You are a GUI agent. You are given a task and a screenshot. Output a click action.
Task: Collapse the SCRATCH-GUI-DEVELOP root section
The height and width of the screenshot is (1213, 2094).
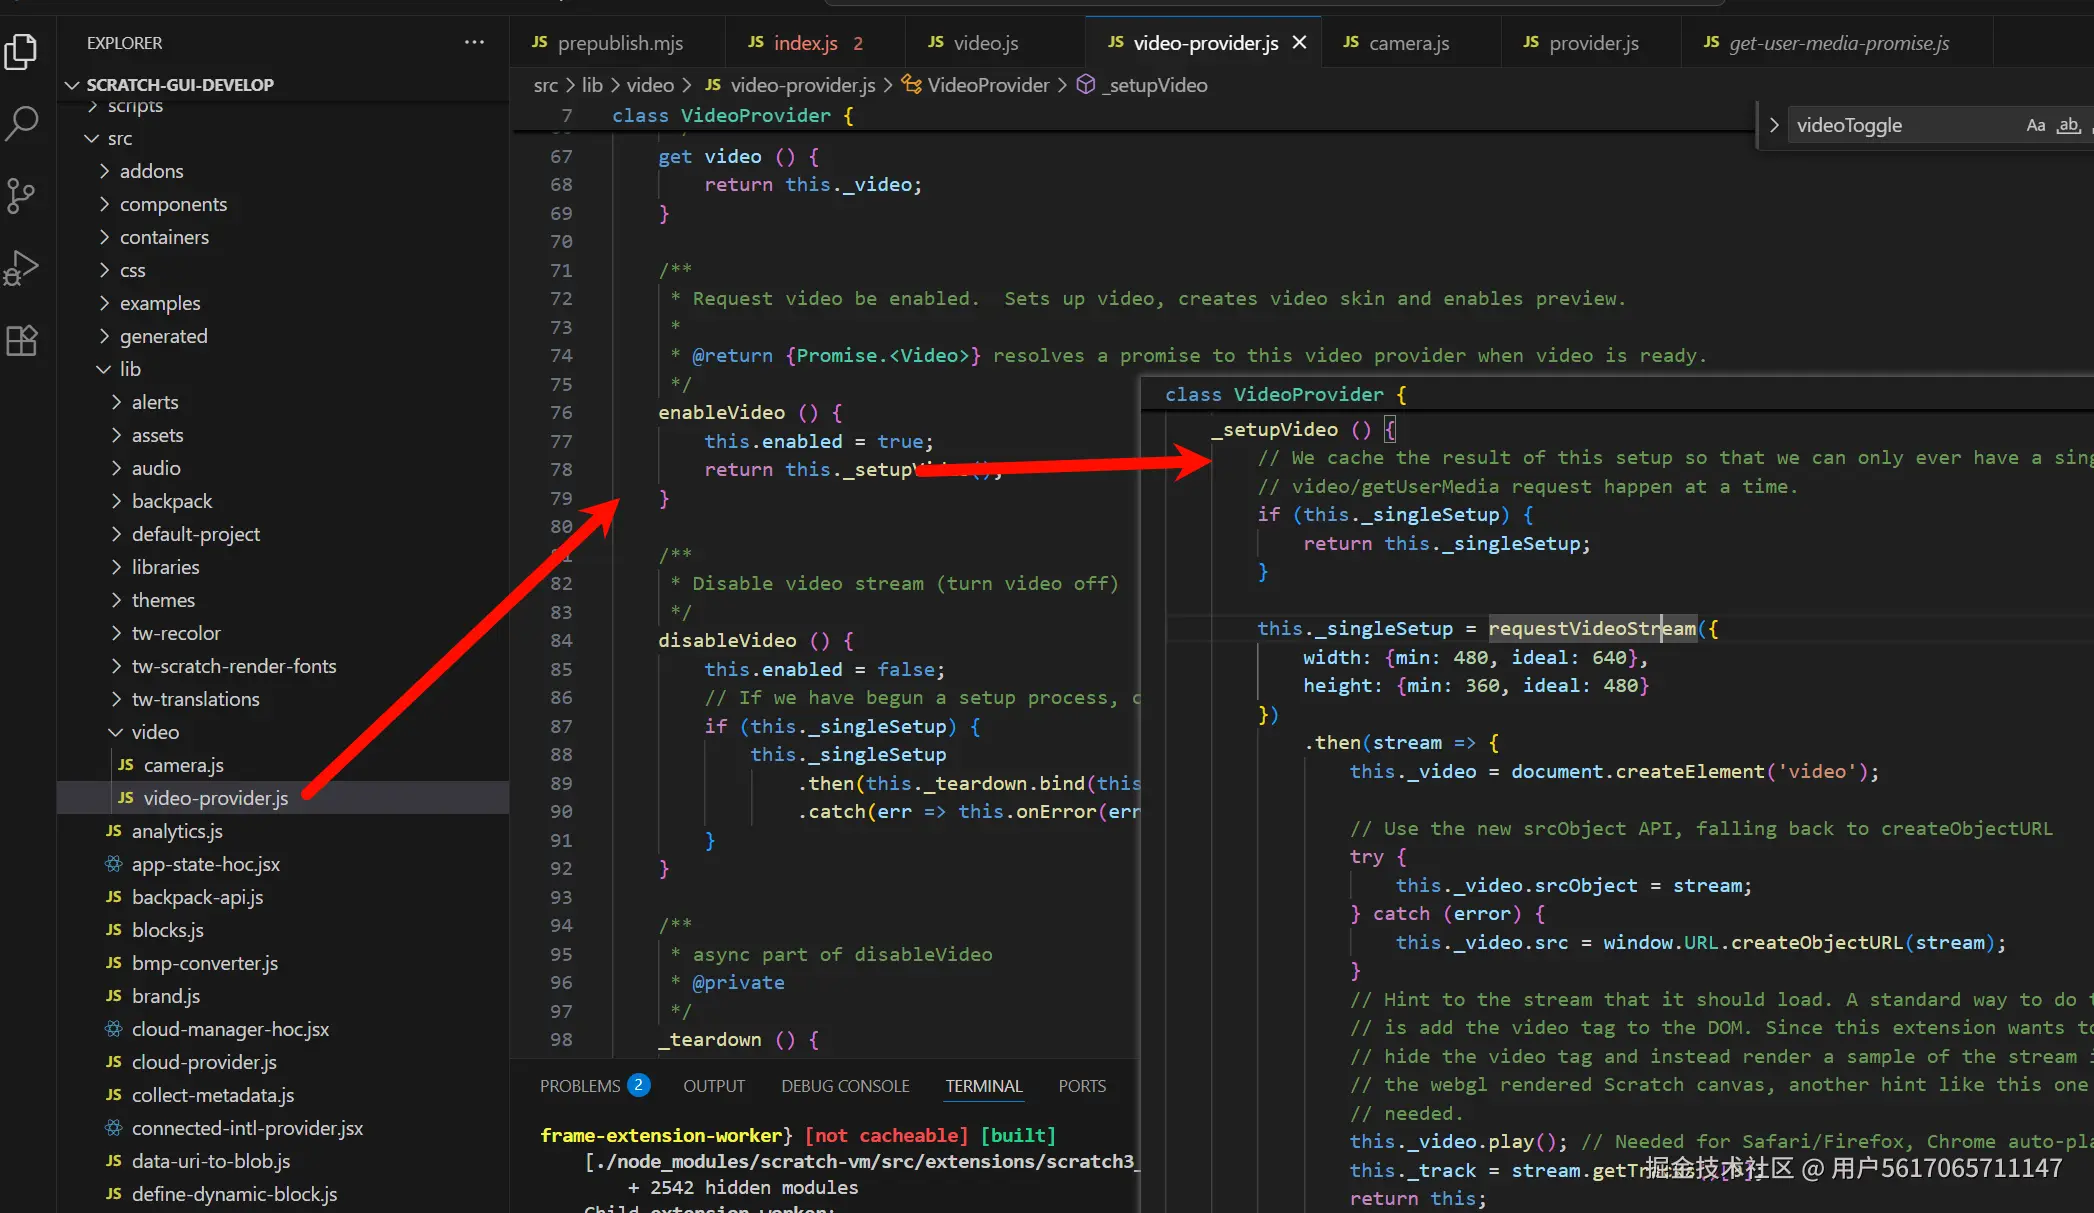(x=179, y=85)
